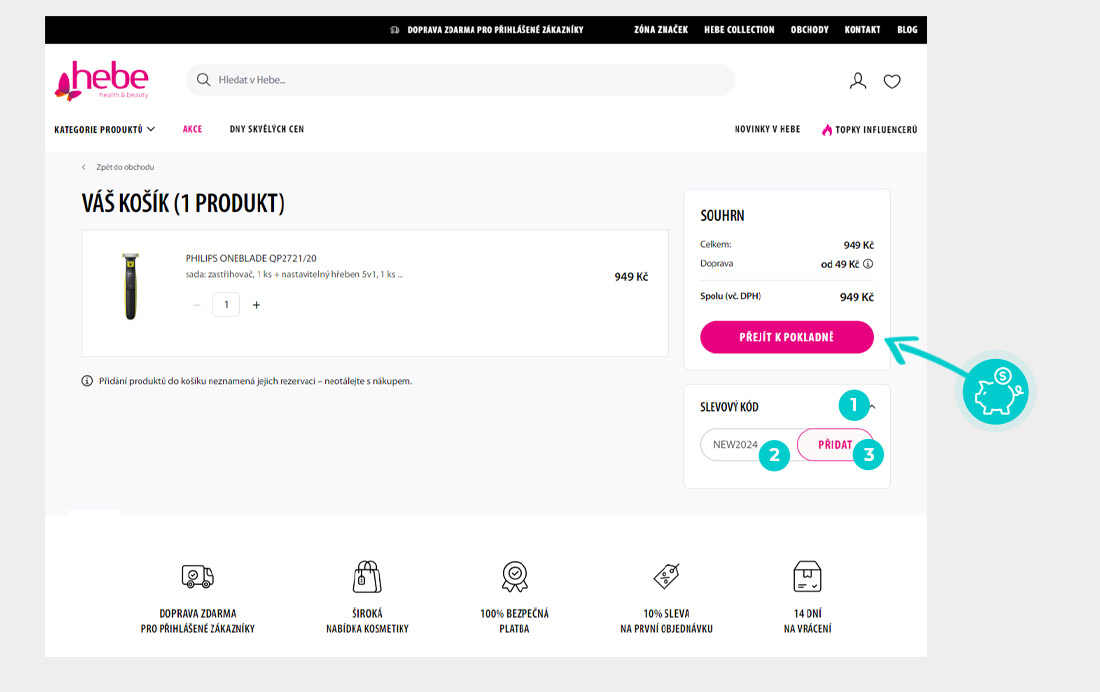The width and height of the screenshot is (1100, 692).
Task: Go to Novinky v Hebe
Action: [x=767, y=129]
